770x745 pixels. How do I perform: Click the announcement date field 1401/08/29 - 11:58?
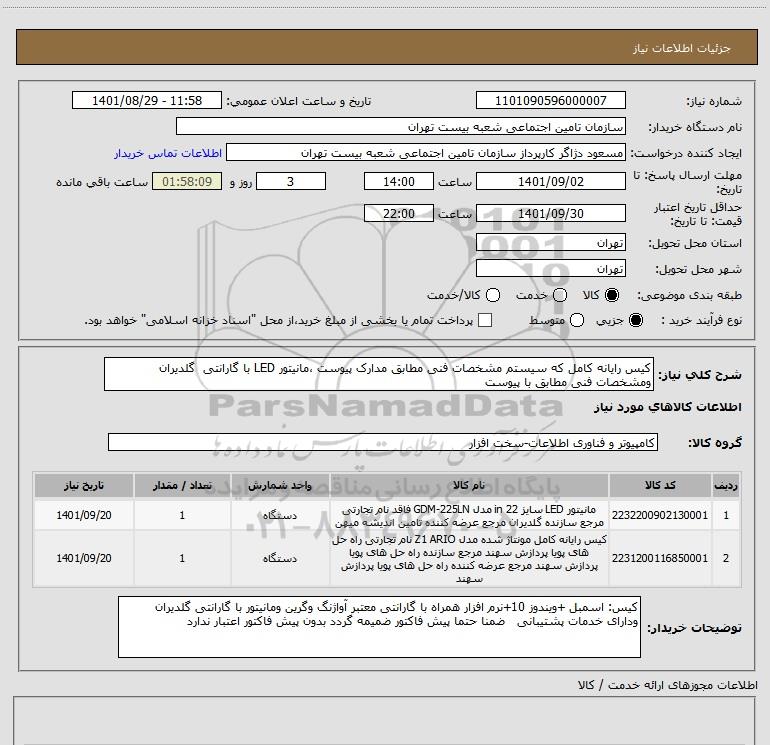(x=147, y=100)
